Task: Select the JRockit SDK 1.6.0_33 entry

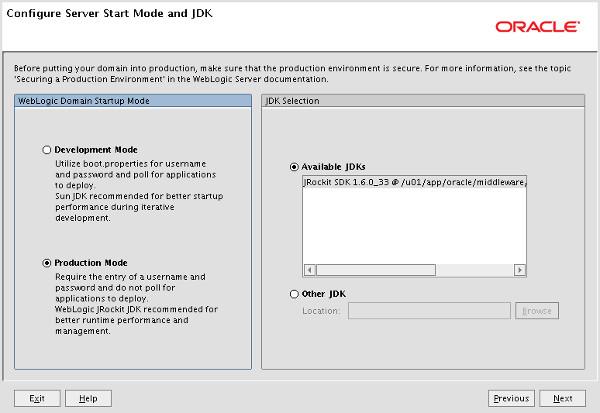Action: coord(414,182)
